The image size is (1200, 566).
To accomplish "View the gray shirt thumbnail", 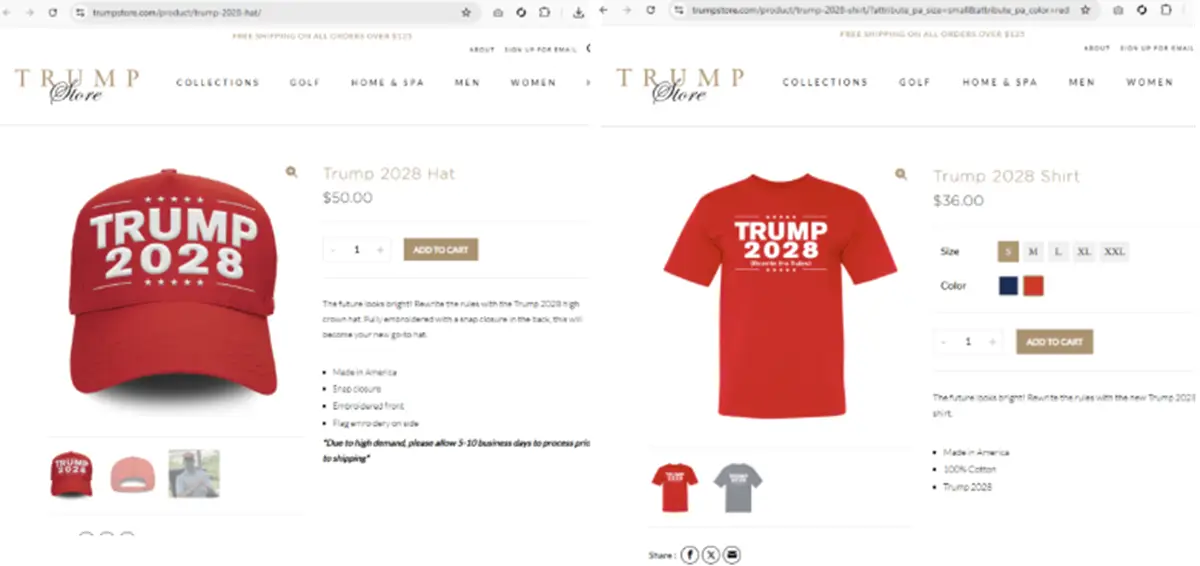I will (738, 487).
